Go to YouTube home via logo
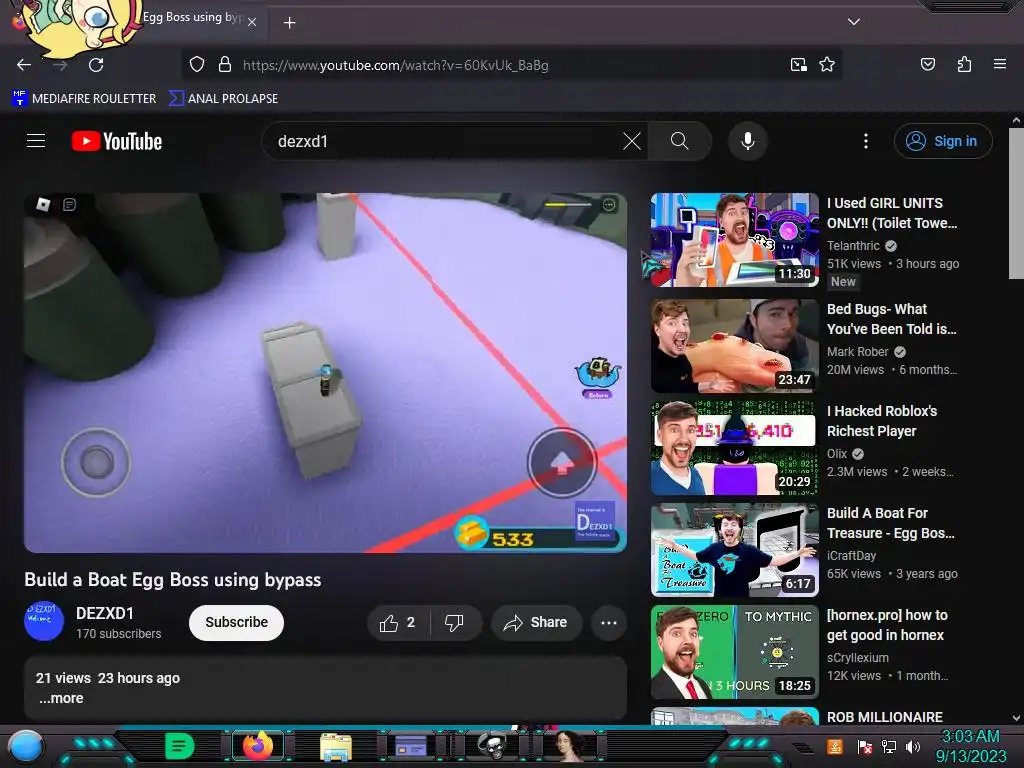Viewport: 1024px width, 768px height. 117,141
